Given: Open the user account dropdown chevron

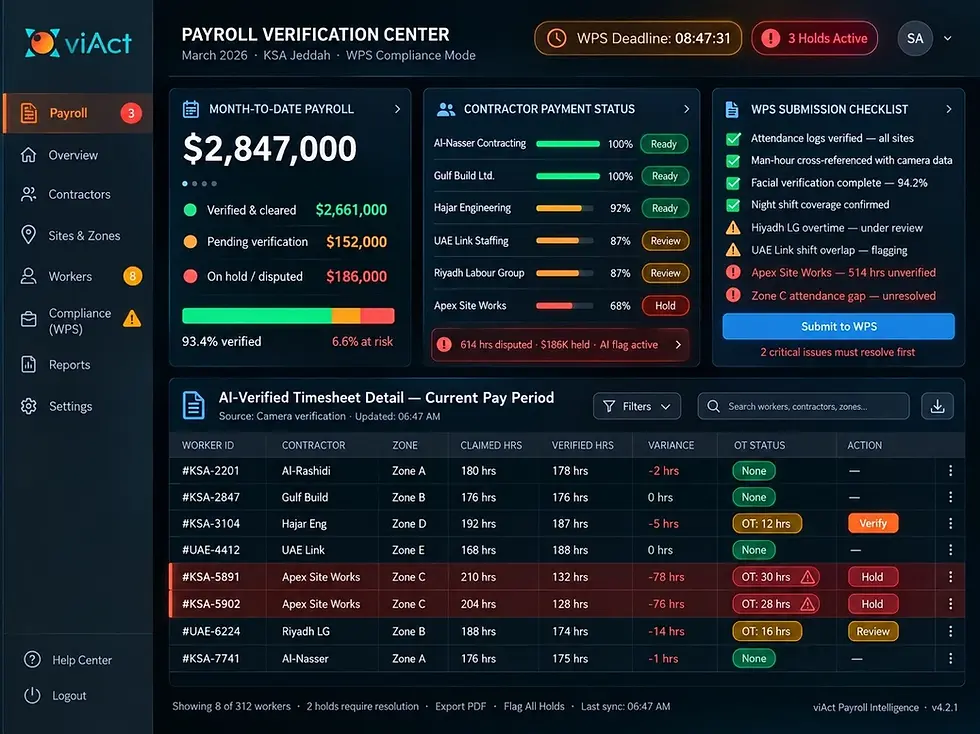Looking at the screenshot, I should tap(948, 38).
